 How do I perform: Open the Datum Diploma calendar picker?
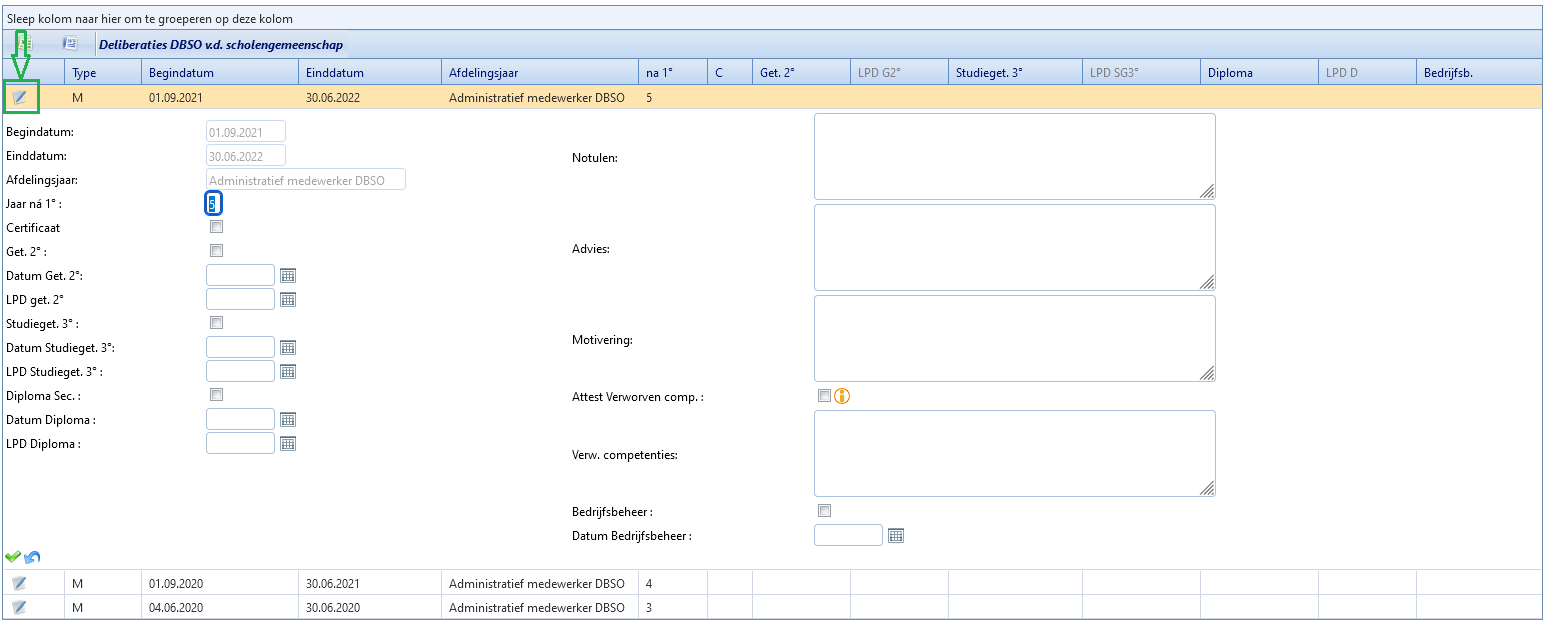288,419
